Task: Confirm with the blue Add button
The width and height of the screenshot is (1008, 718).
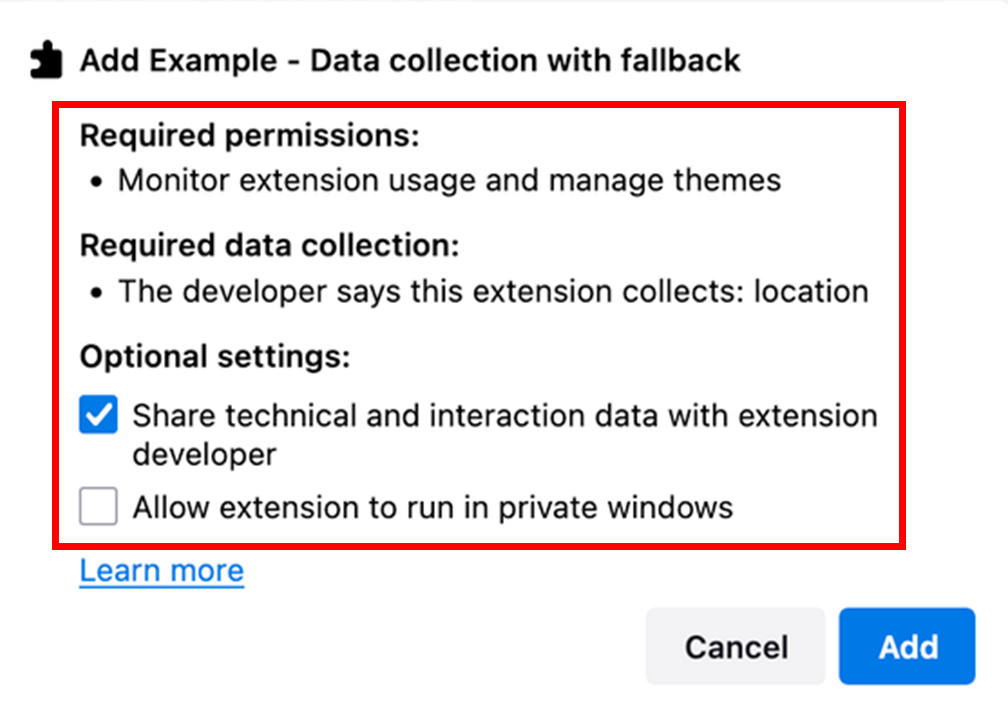Action: 907,646
